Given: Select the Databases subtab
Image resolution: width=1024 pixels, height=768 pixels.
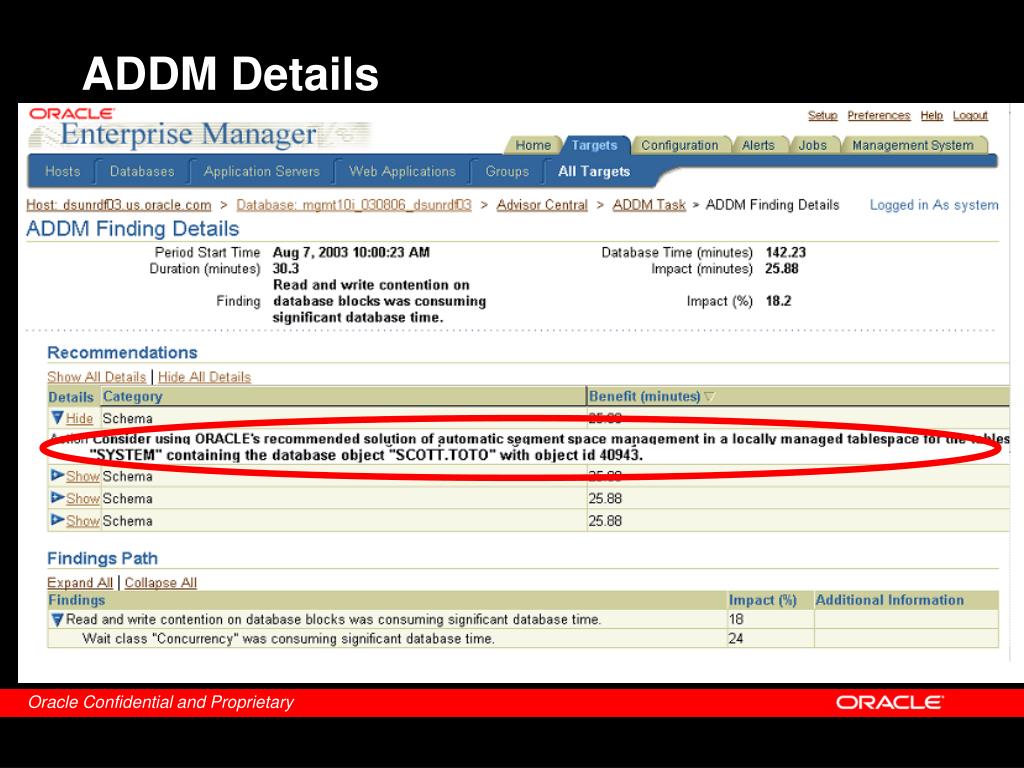Looking at the screenshot, I should click(142, 171).
